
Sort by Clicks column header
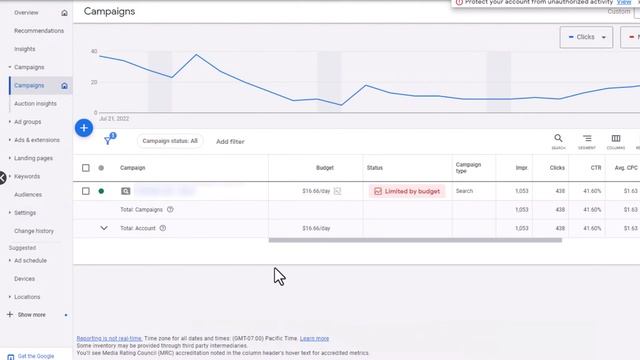click(x=557, y=168)
